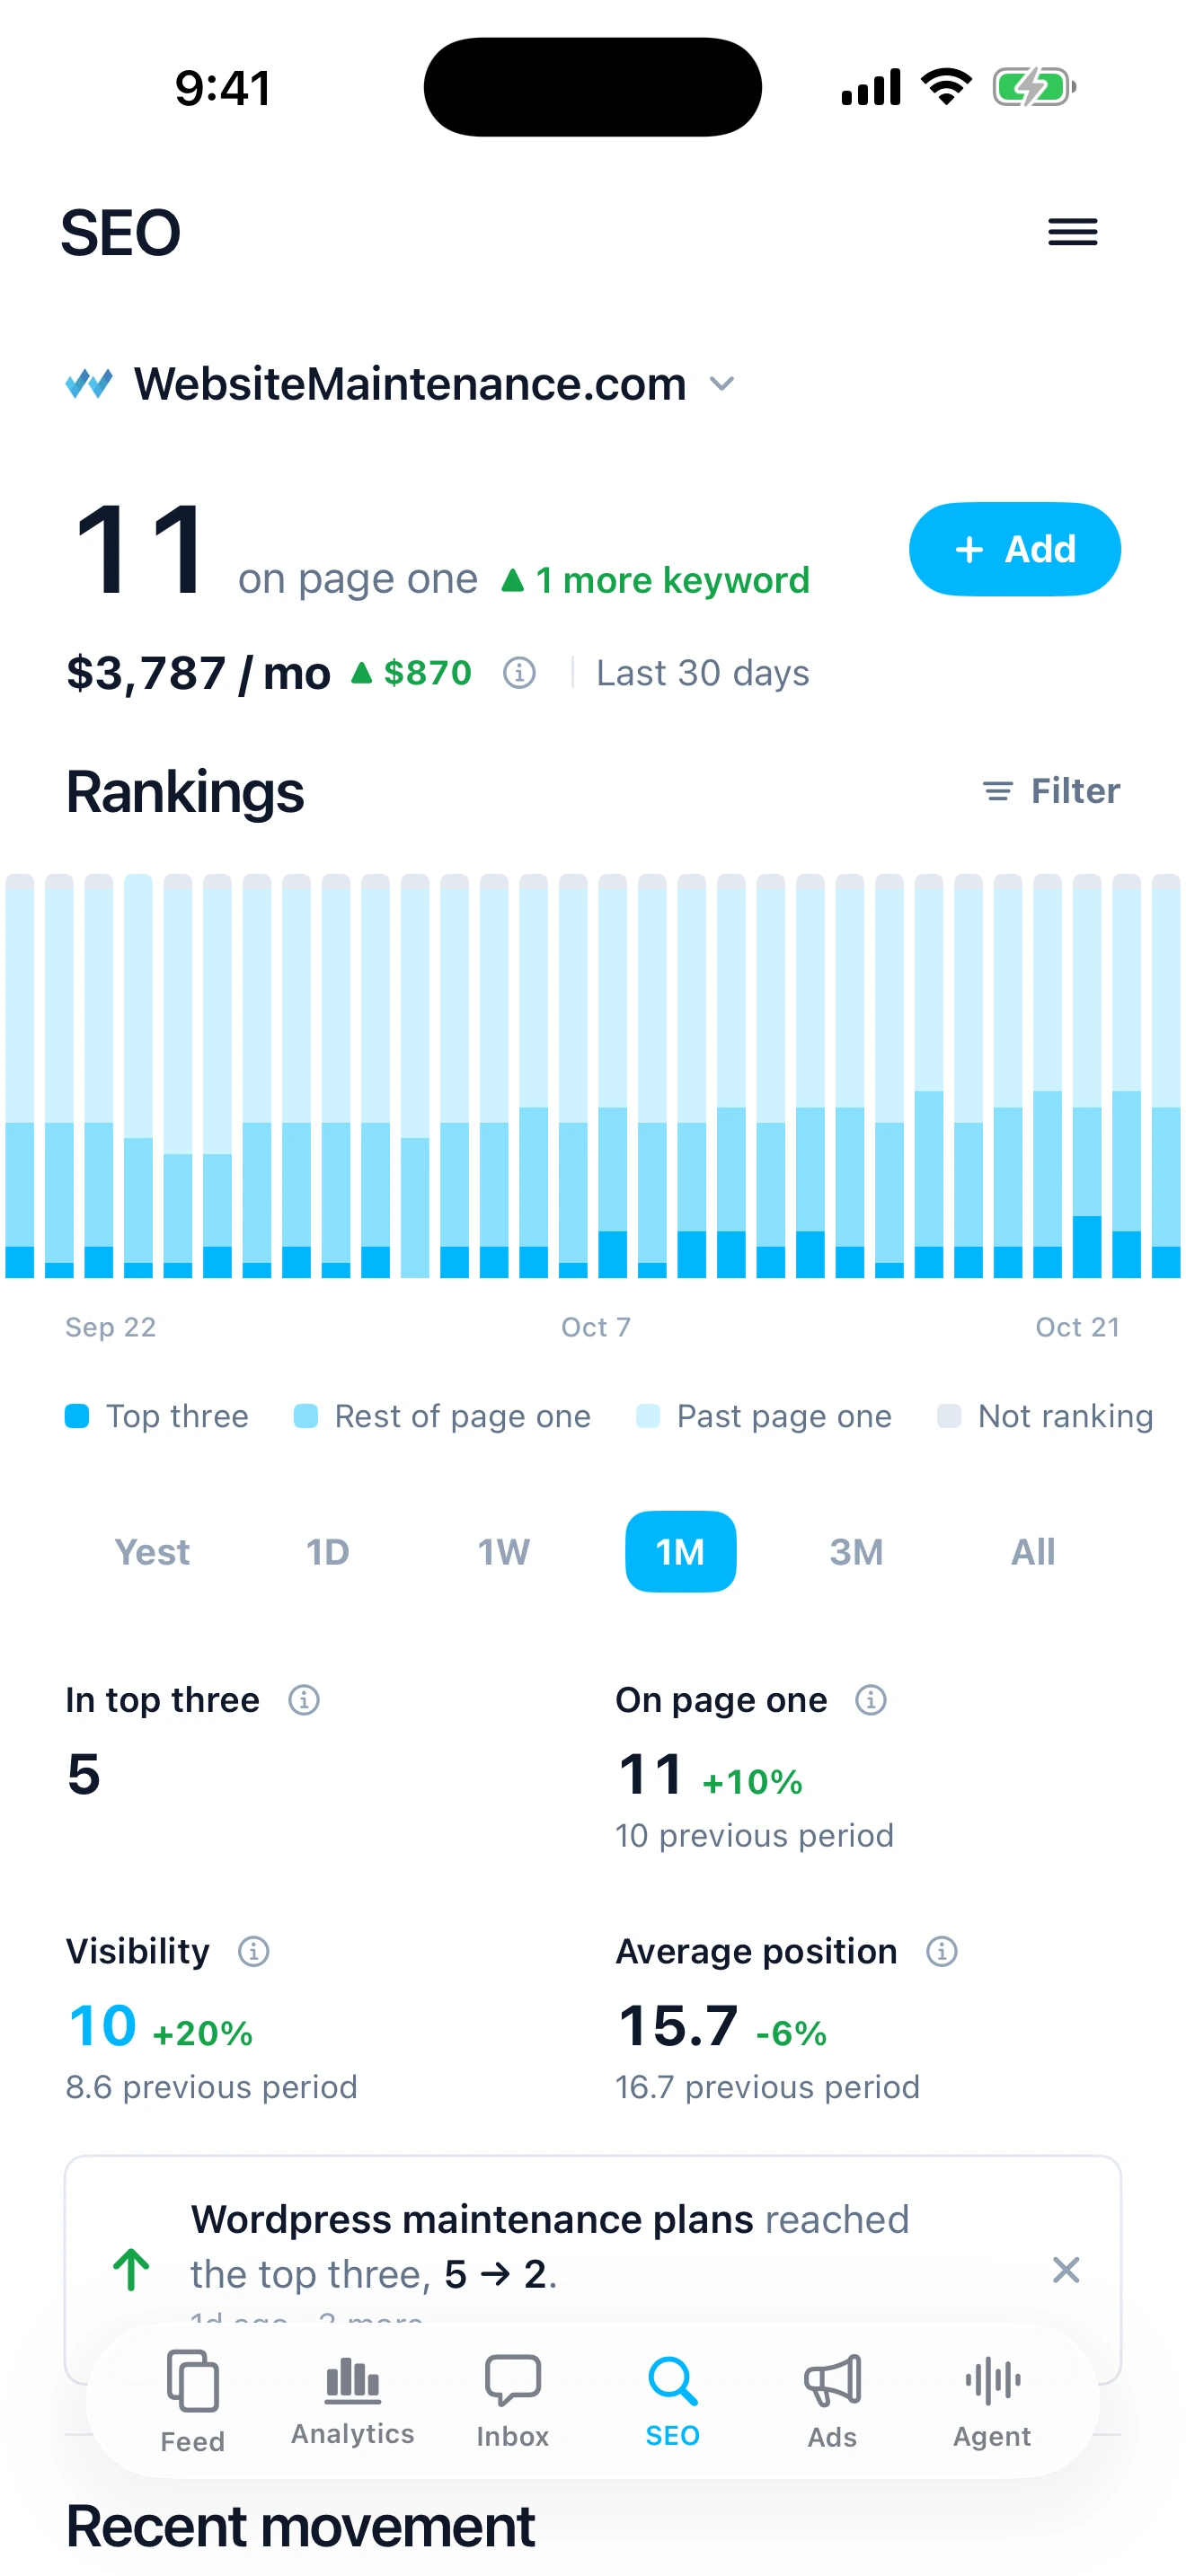Select the first chart bar above the Sep 22 label
Viewport: 1186px width, 2576px height.
[20, 1076]
